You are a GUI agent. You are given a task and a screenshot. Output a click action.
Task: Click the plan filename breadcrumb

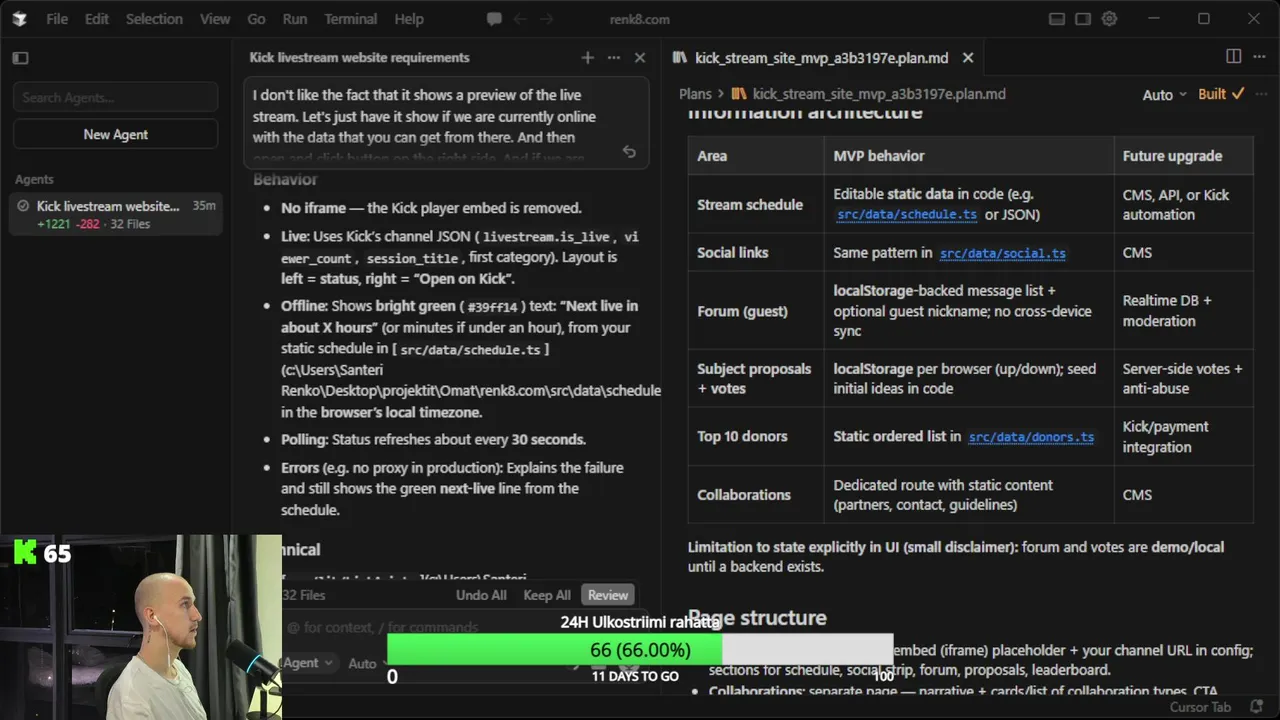coord(879,94)
